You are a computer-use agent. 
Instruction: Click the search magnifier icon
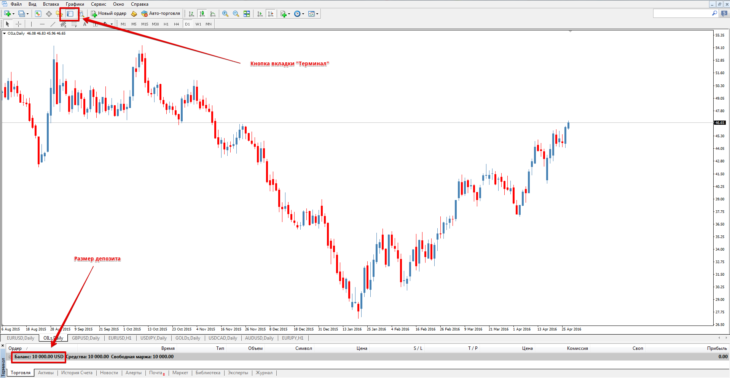[x=715, y=14]
